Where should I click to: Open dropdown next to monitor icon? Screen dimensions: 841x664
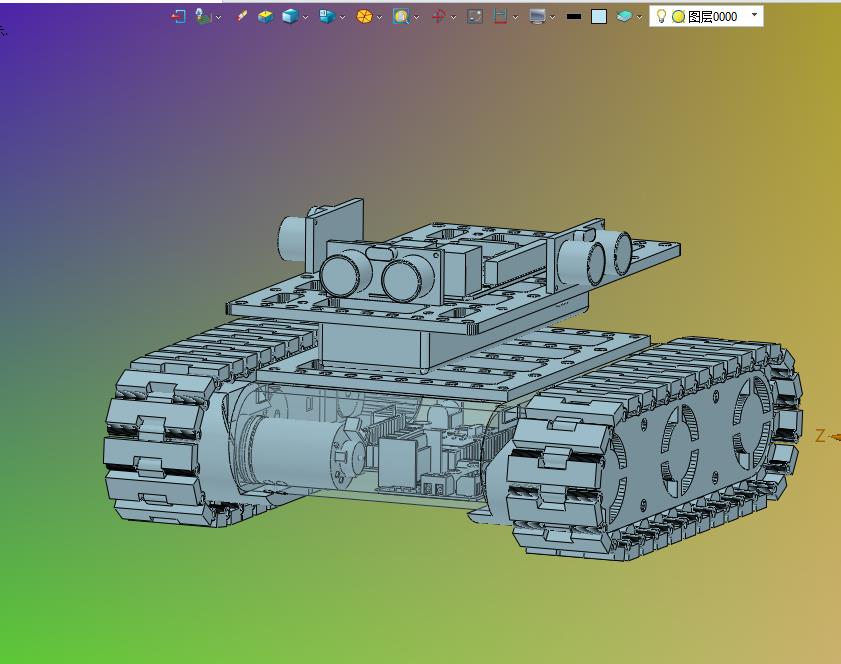552,17
